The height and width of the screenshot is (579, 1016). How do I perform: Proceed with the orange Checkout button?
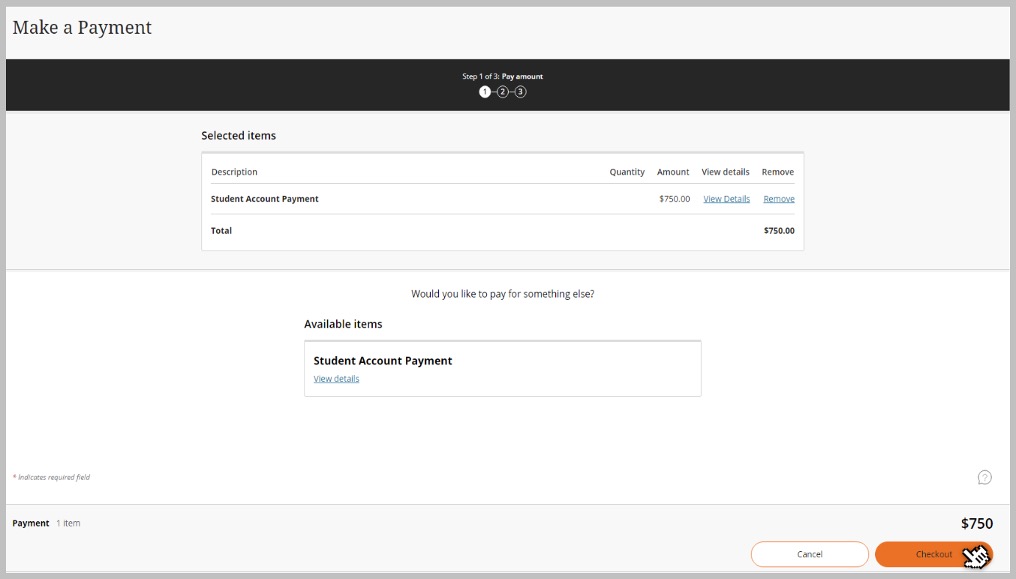[x=933, y=554]
